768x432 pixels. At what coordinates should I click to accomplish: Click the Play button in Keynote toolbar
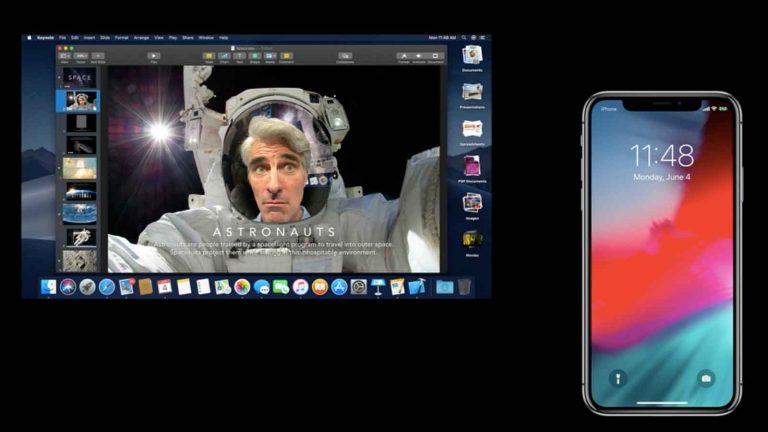coord(154,56)
